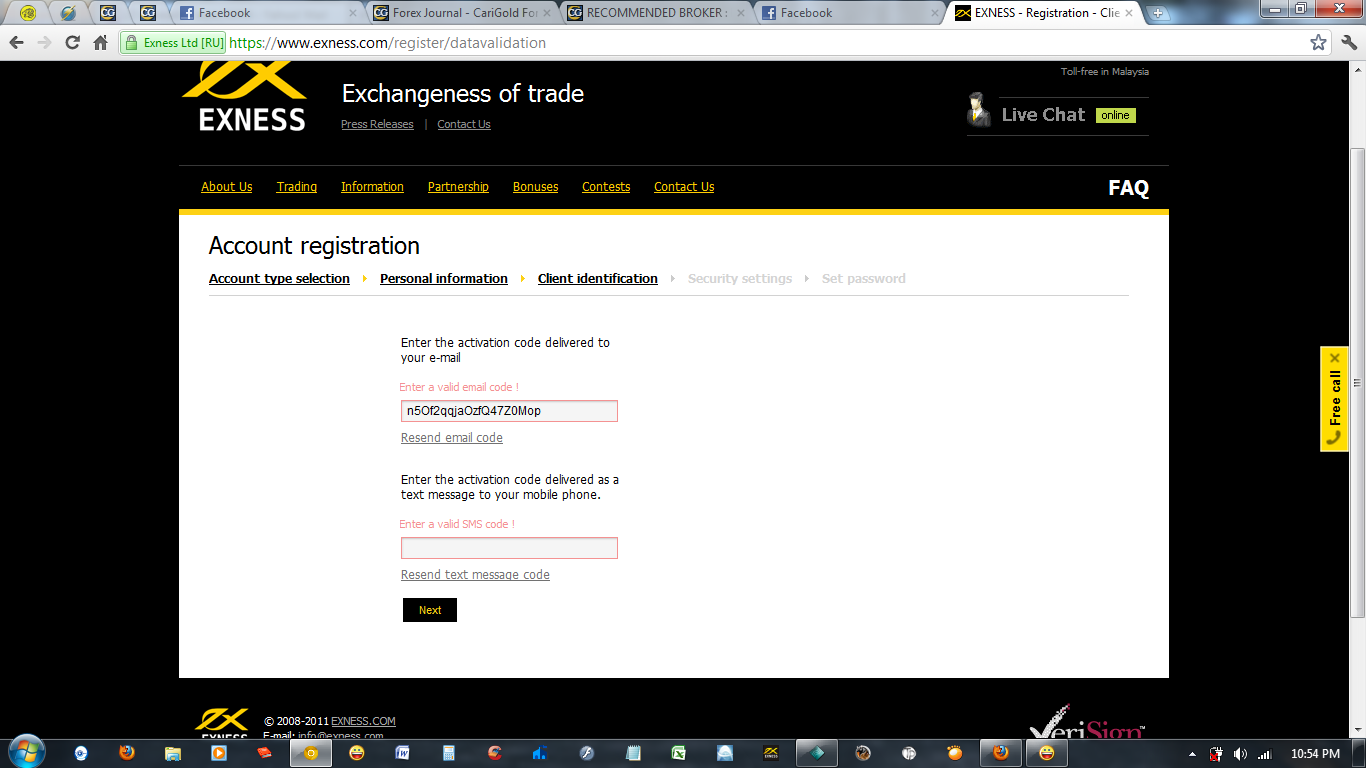Click the Live Chat agent icon

click(979, 110)
